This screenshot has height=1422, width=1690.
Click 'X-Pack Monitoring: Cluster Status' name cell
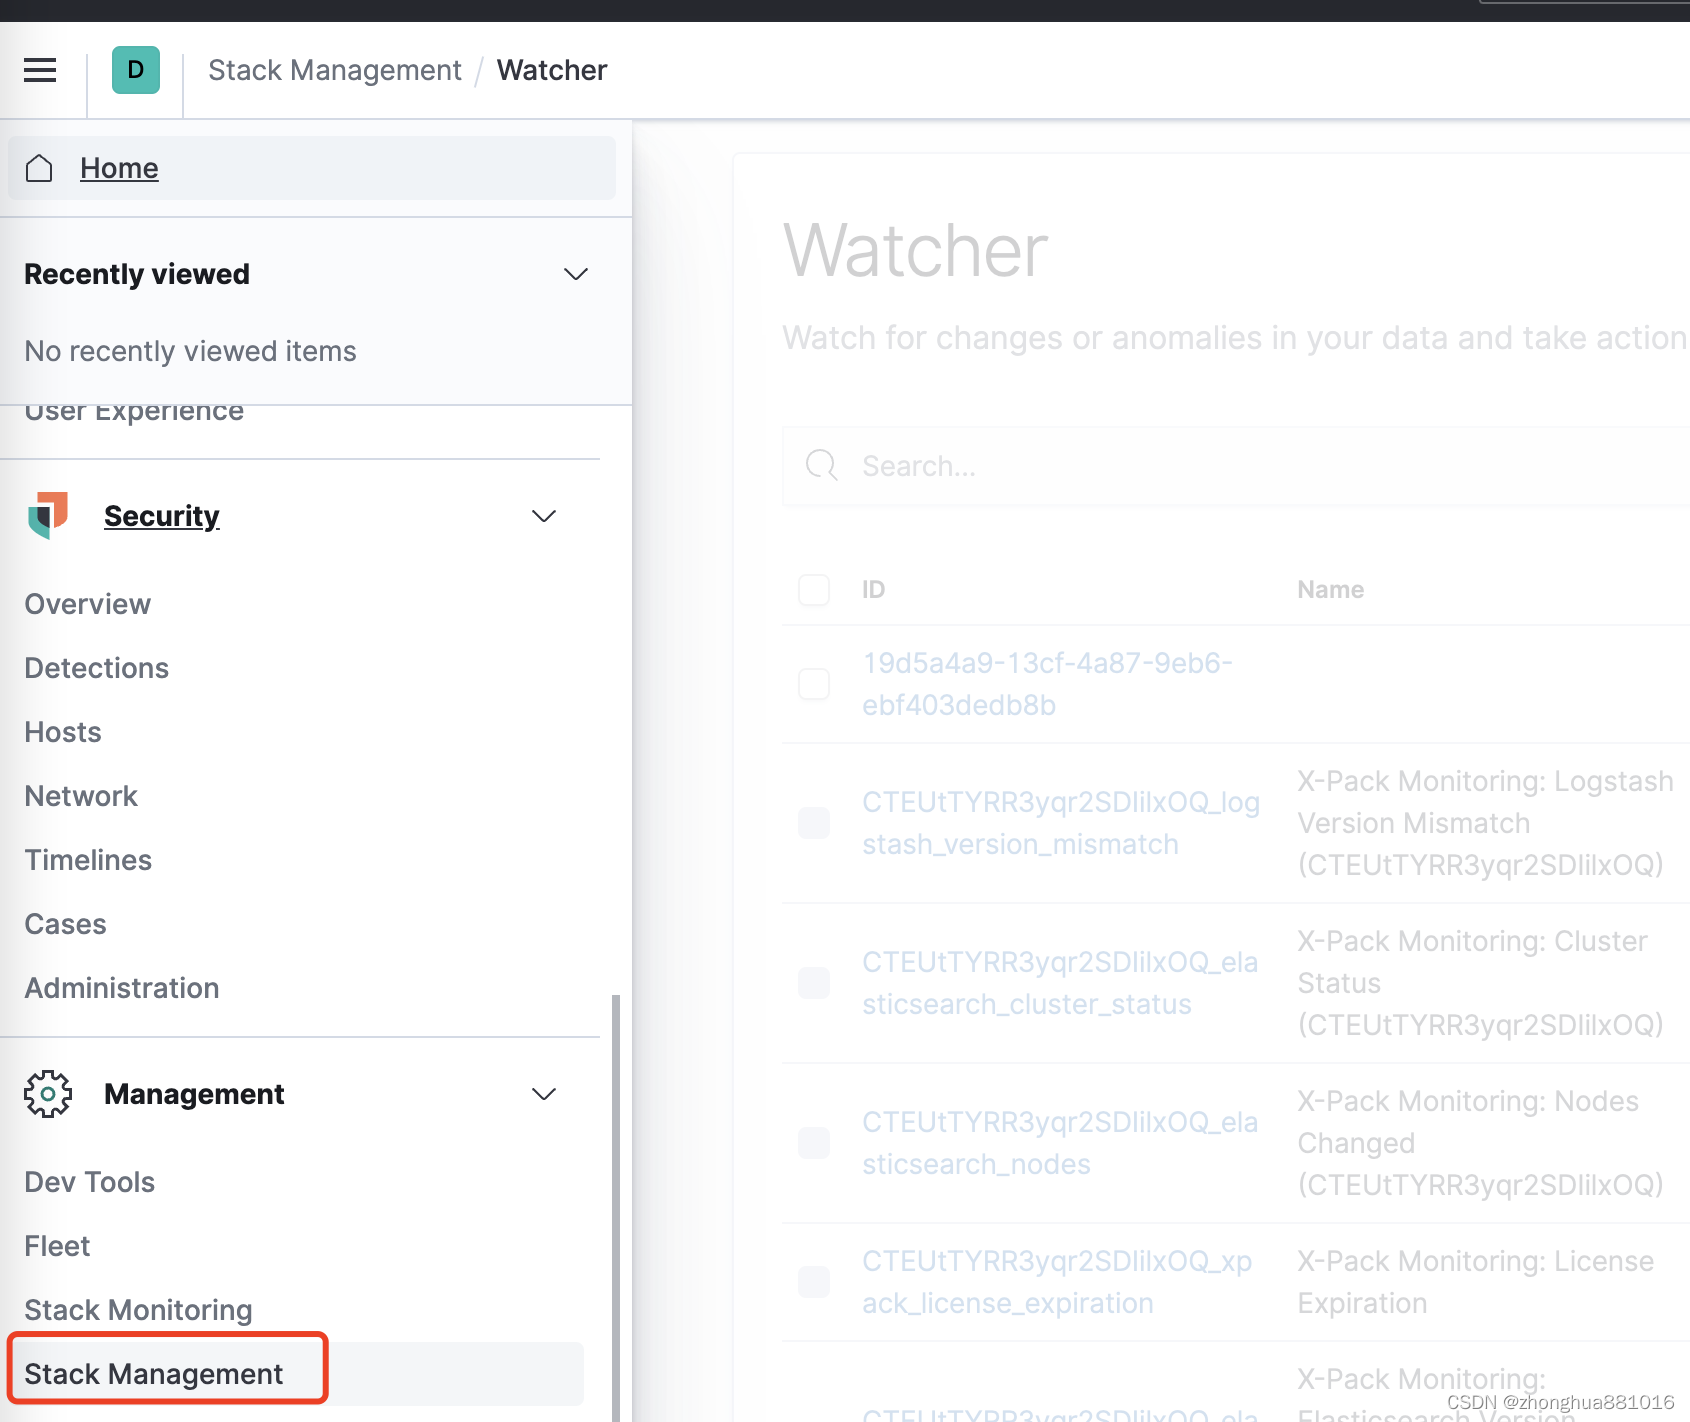point(1480,983)
